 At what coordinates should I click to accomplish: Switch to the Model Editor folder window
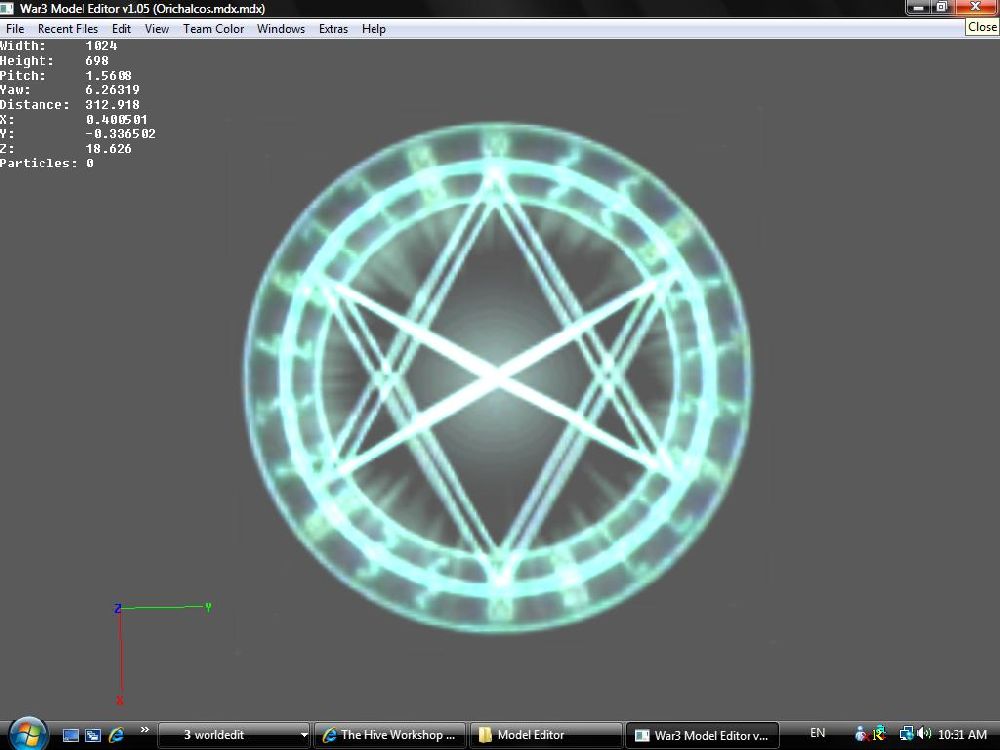pos(545,735)
